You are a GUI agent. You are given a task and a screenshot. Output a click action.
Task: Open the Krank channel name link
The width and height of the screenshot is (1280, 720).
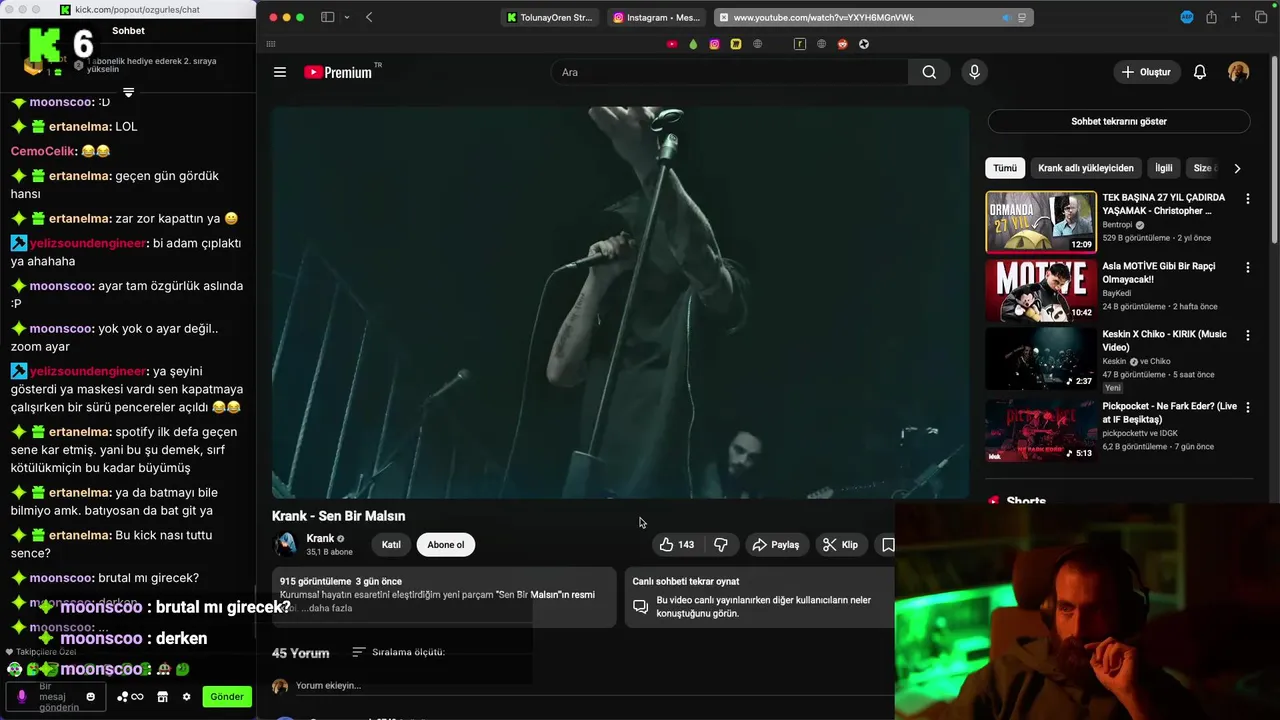pyautogui.click(x=320, y=538)
